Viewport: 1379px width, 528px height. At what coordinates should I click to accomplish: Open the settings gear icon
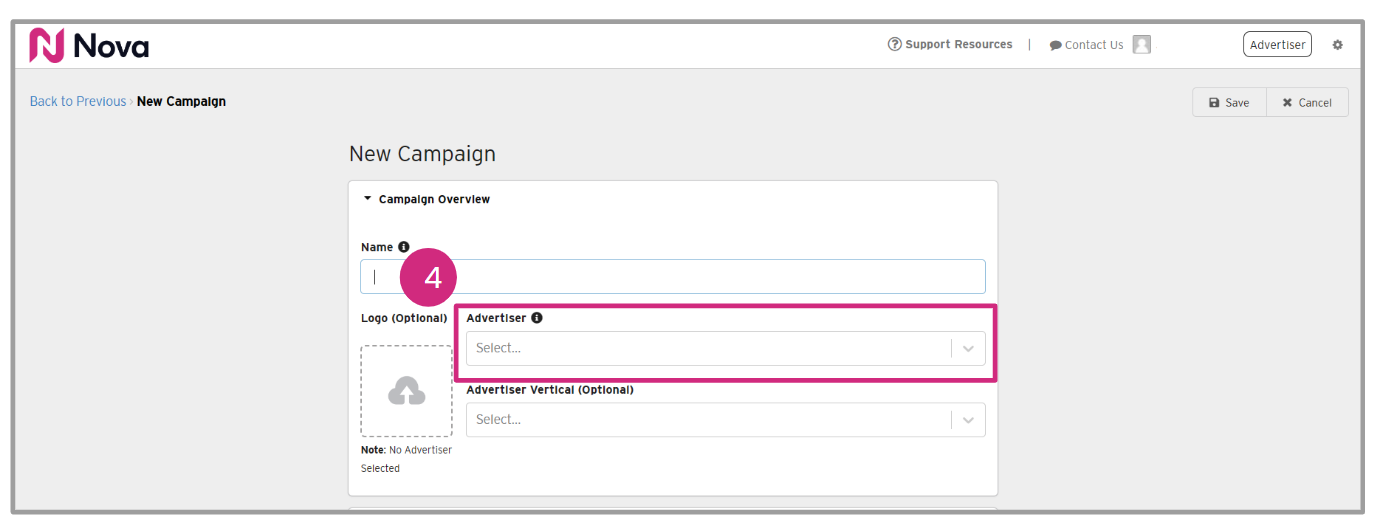click(x=1338, y=45)
